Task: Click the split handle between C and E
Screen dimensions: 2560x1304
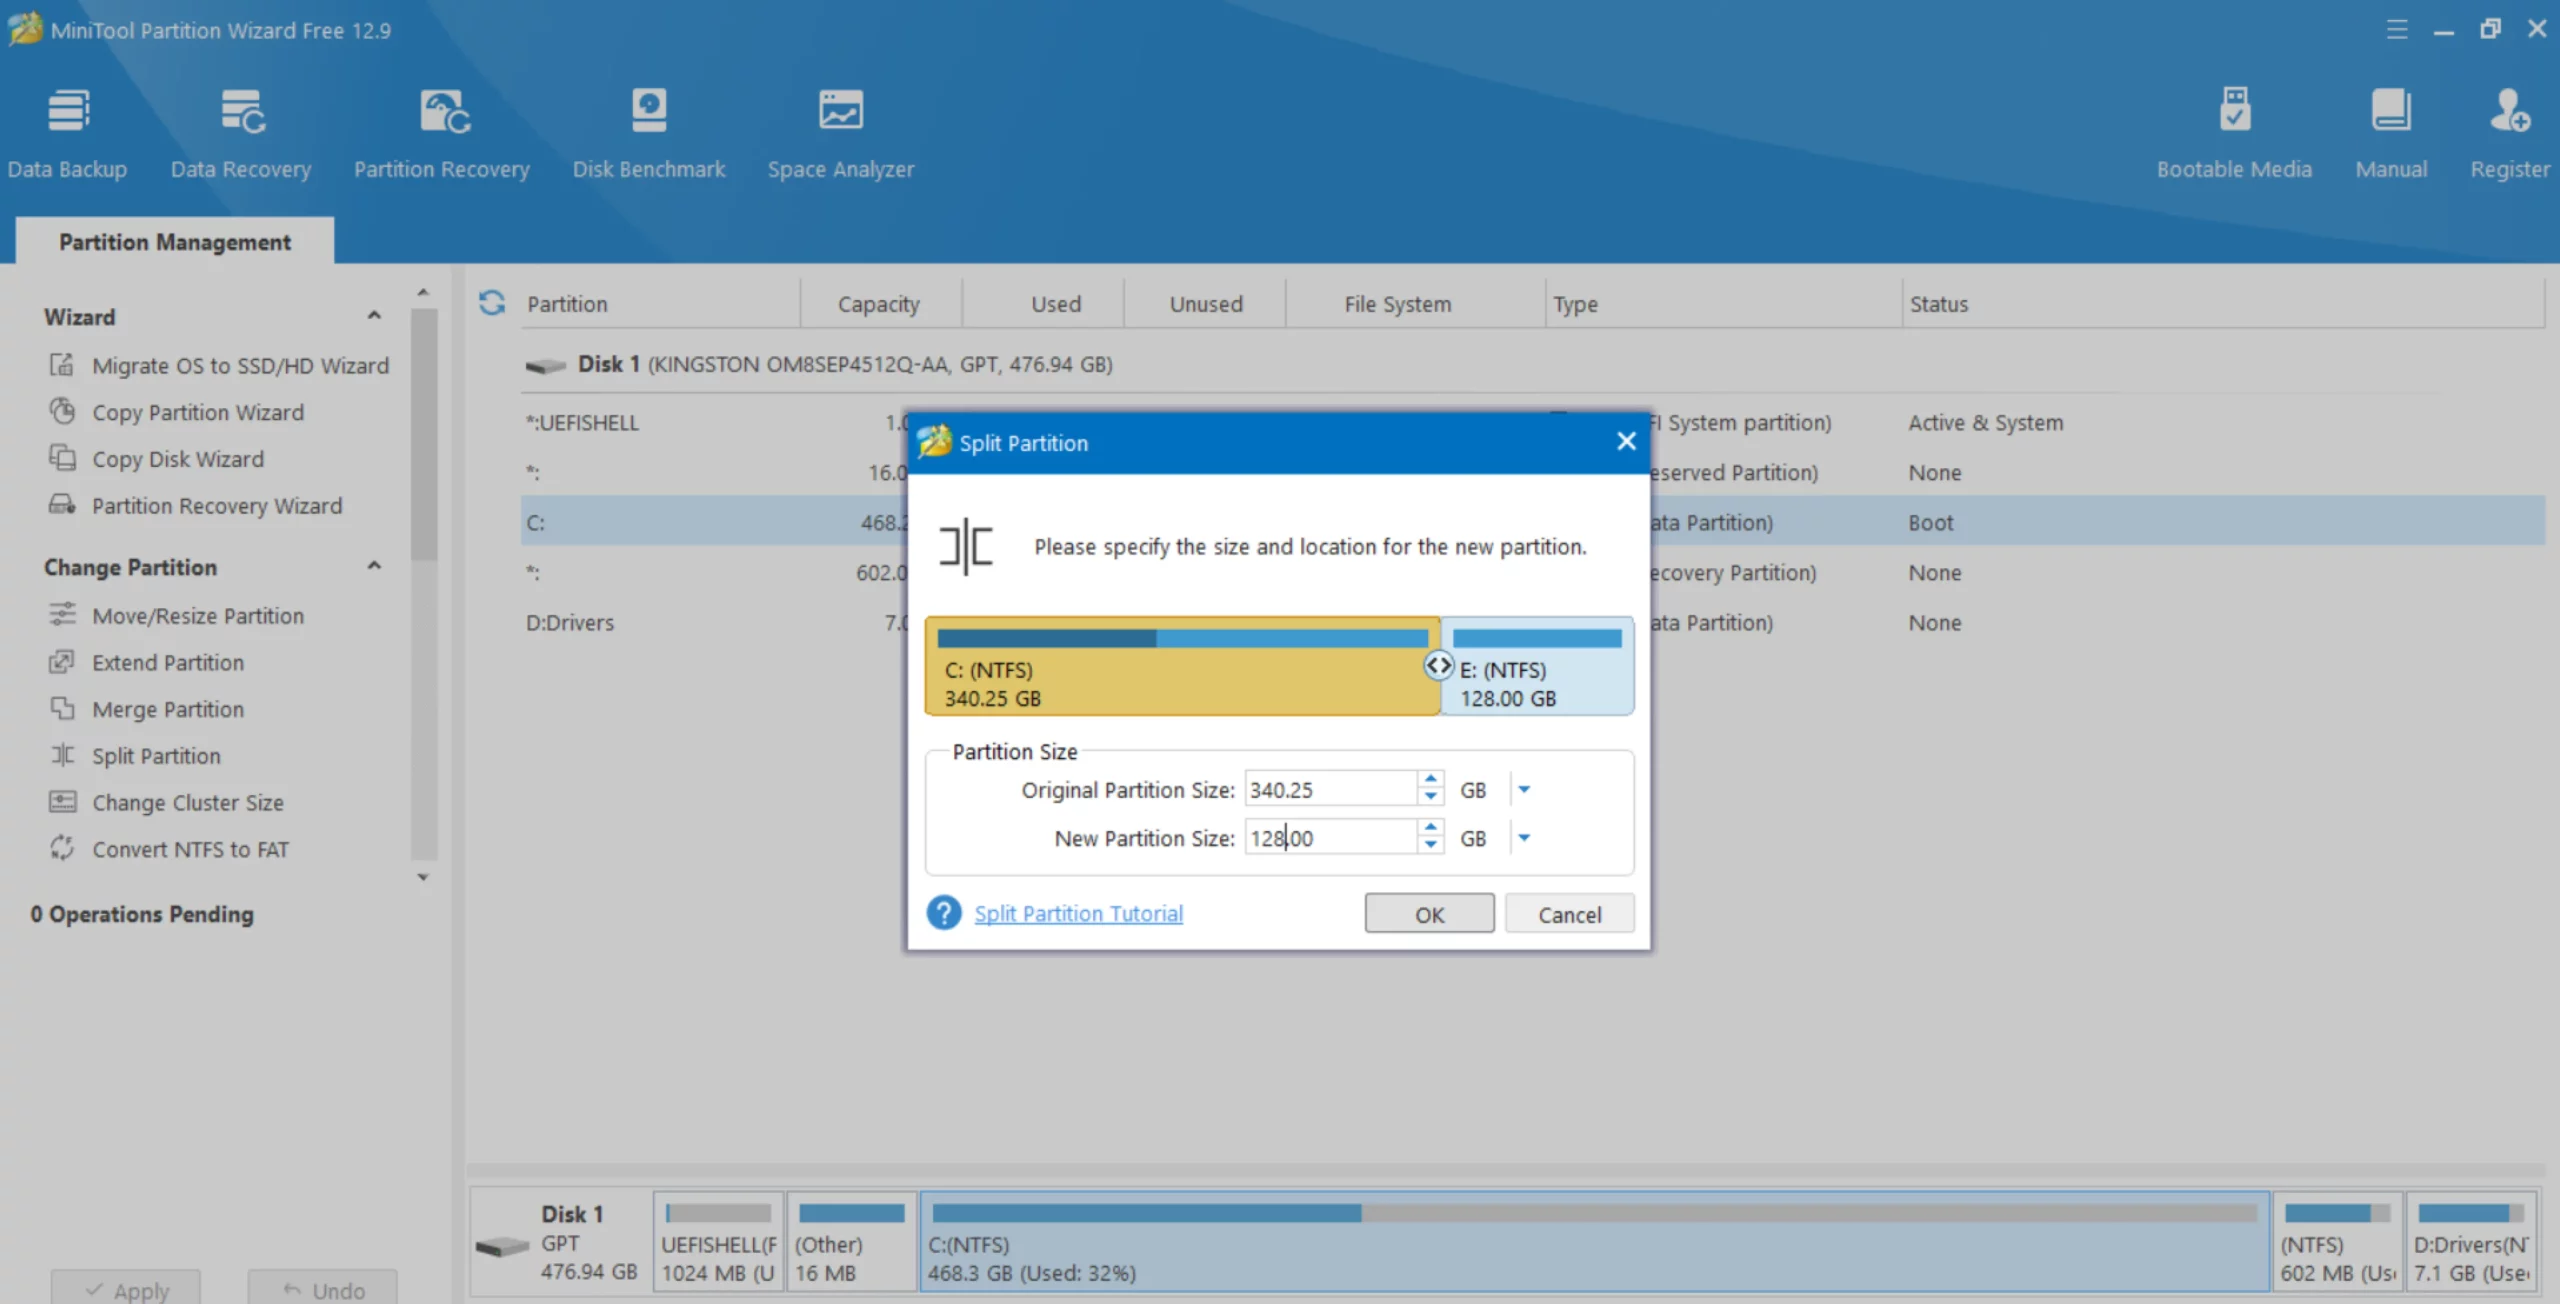Action: point(1438,666)
